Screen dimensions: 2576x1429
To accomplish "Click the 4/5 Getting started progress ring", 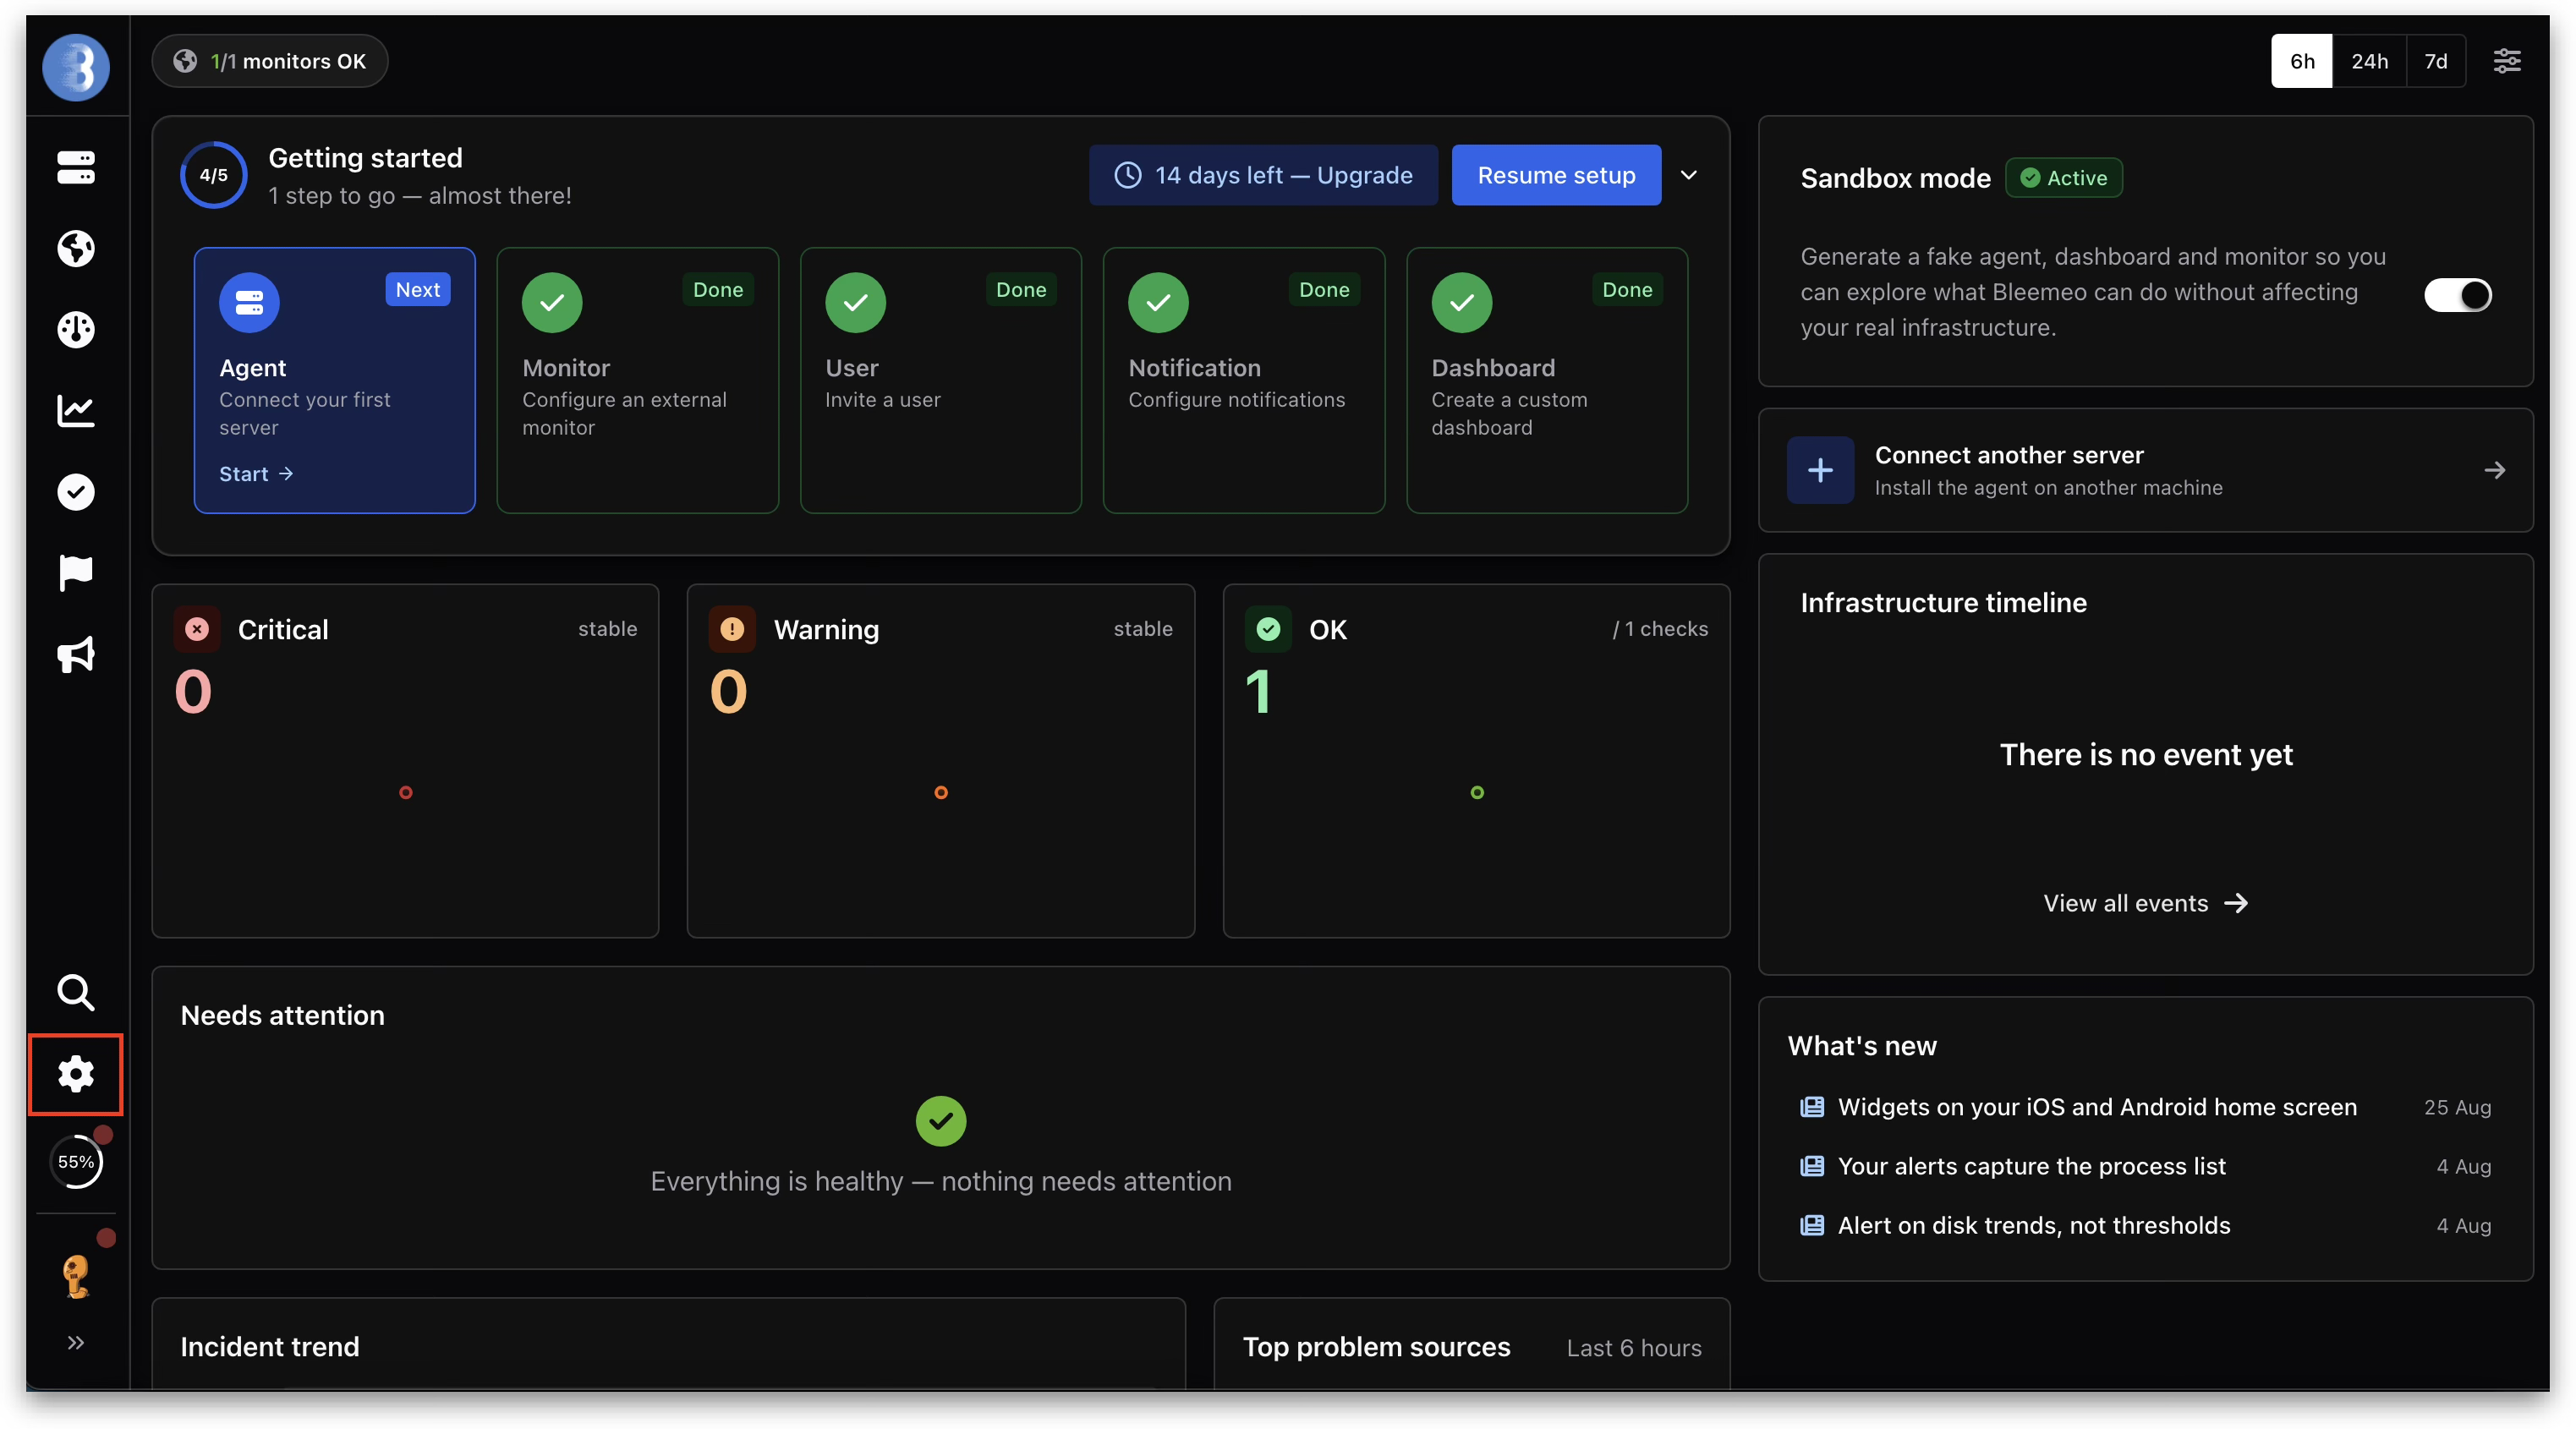I will 214,175.
